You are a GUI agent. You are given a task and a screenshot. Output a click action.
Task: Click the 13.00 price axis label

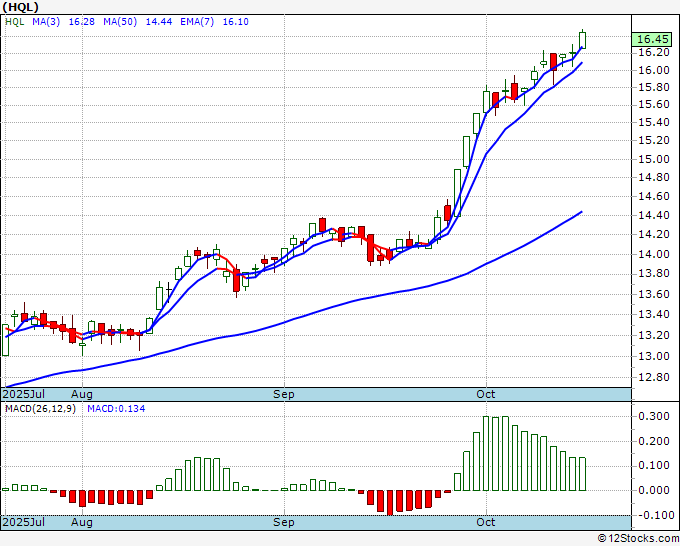[654, 356]
